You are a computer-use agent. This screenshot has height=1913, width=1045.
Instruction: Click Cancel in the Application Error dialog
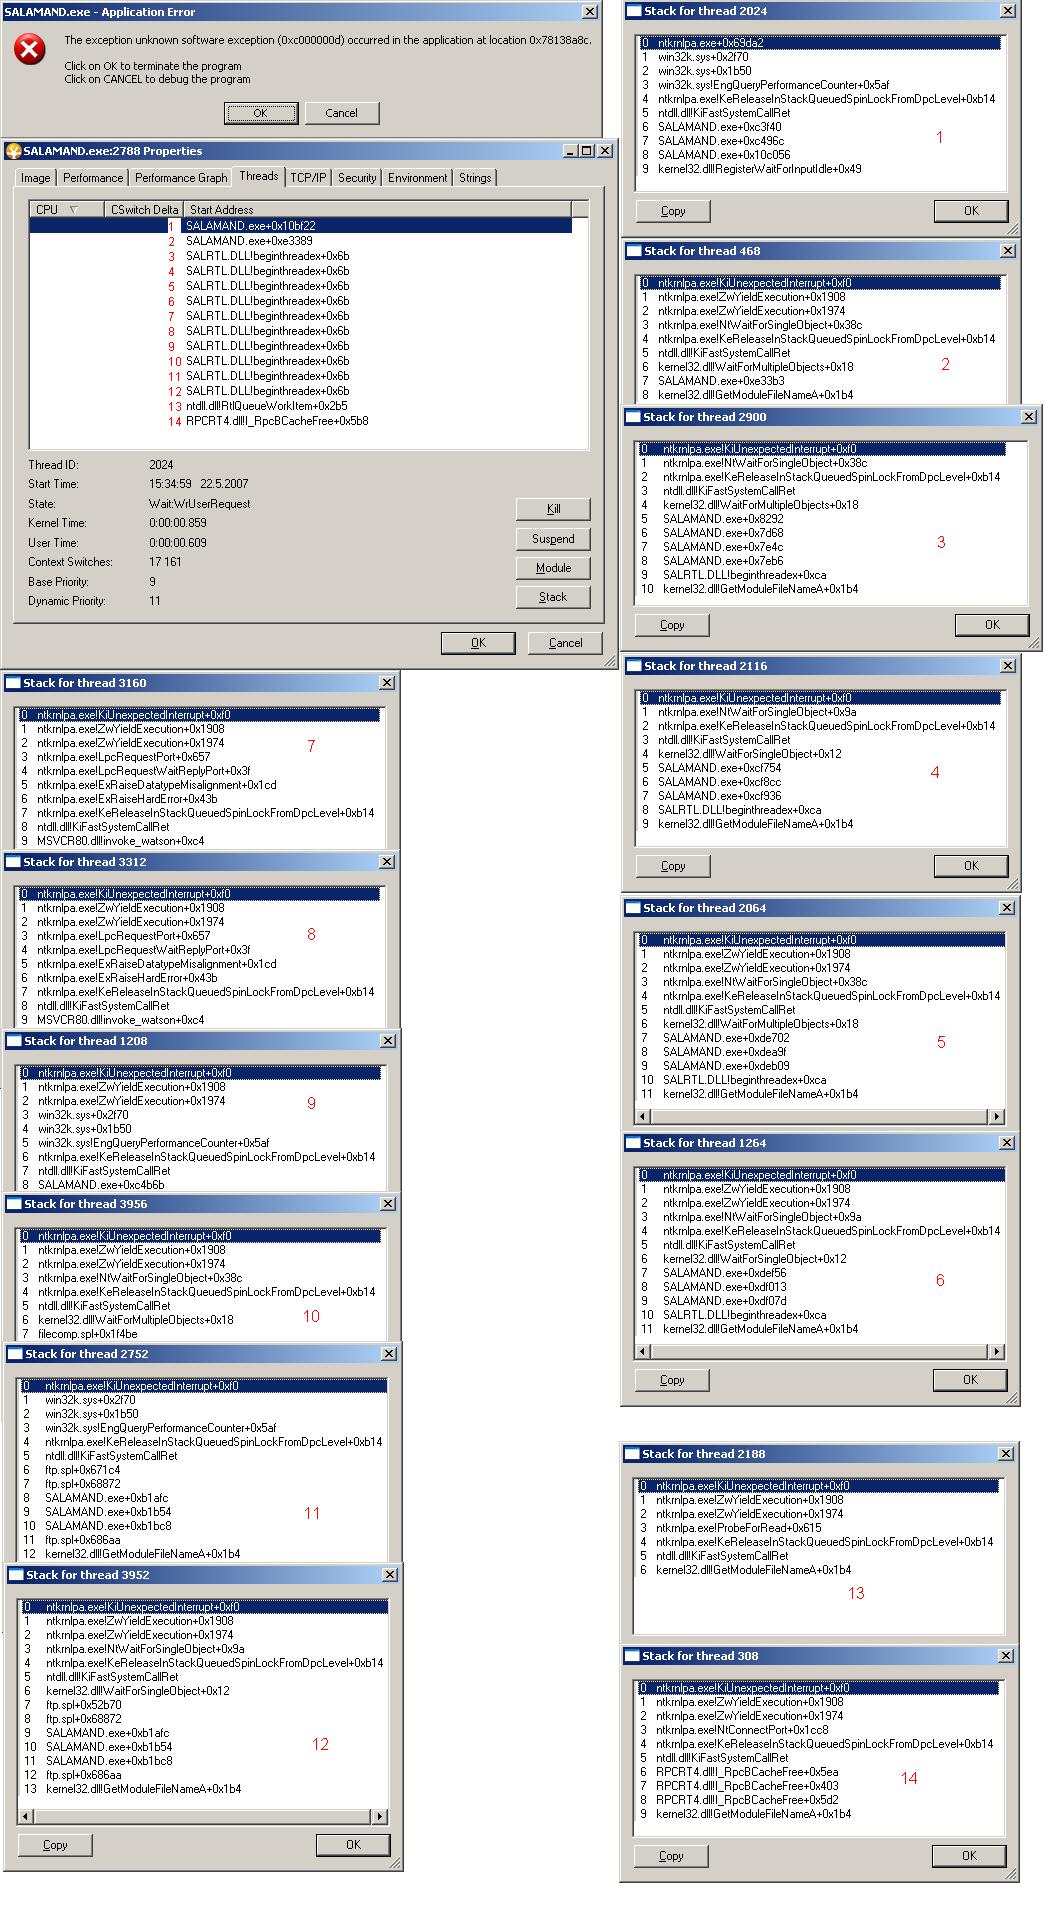point(341,113)
